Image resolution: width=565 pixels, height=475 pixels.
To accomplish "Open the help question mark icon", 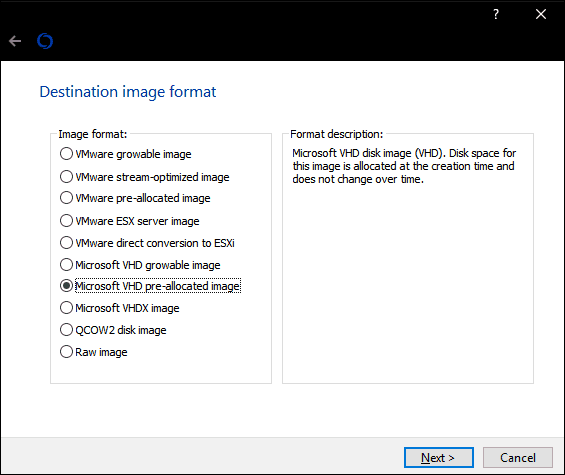I will tap(496, 14).
